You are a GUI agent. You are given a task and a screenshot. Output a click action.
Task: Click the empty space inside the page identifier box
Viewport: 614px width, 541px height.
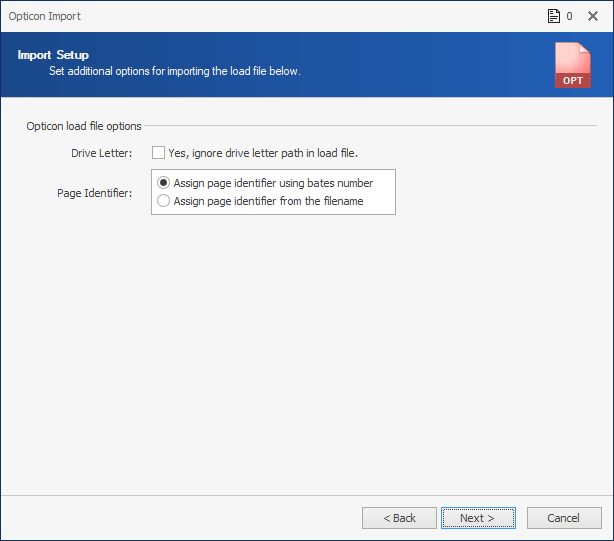(382, 200)
